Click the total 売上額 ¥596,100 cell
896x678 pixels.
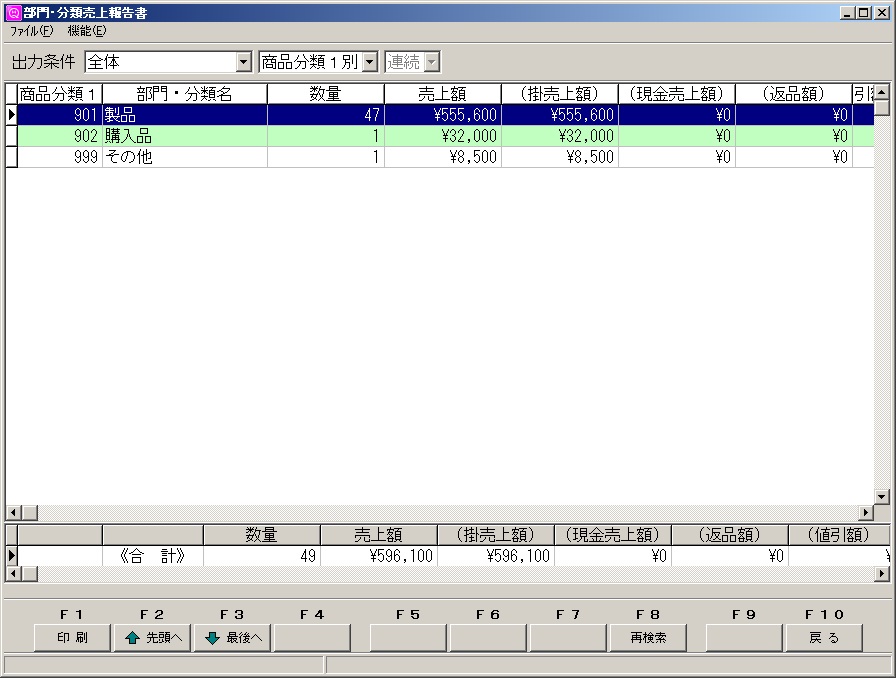click(x=379, y=556)
